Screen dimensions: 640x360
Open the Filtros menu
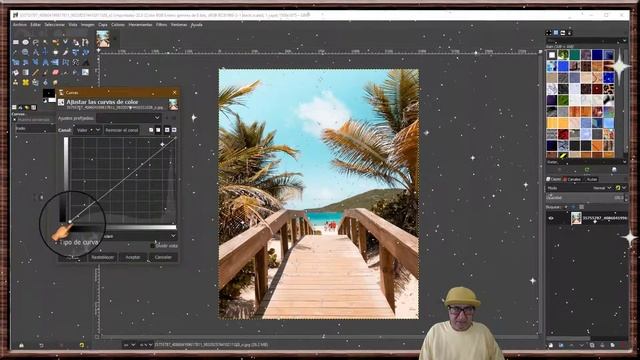pyautogui.click(x=162, y=25)
